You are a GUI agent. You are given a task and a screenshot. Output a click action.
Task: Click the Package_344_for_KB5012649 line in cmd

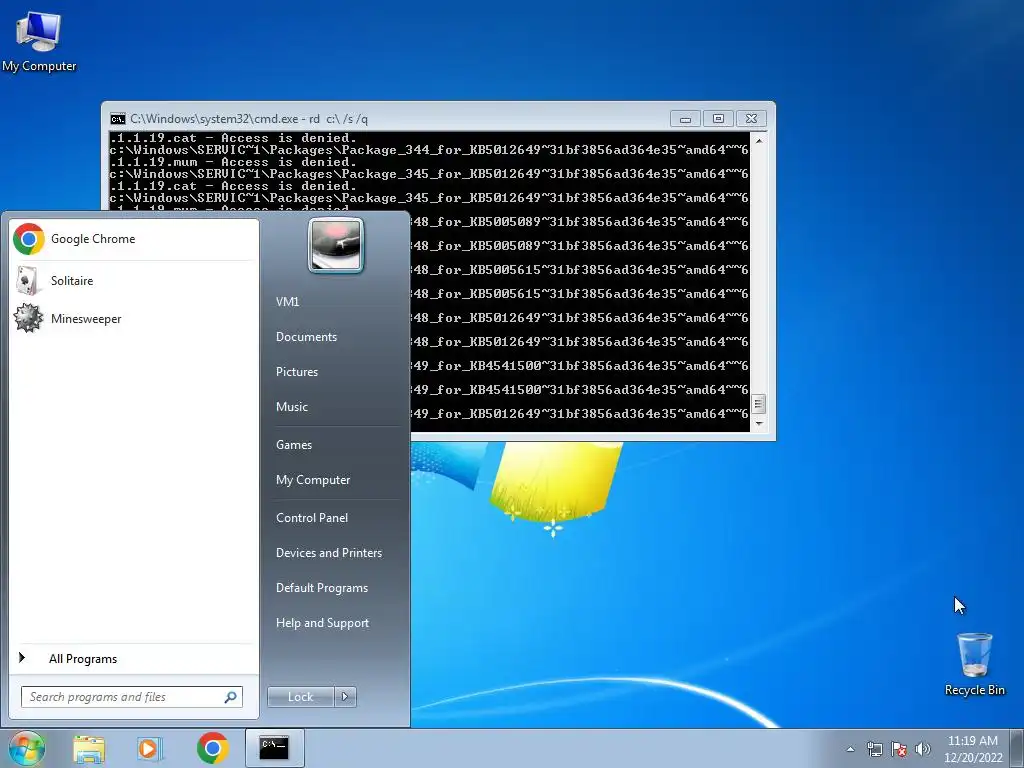(x=429, y=150)
